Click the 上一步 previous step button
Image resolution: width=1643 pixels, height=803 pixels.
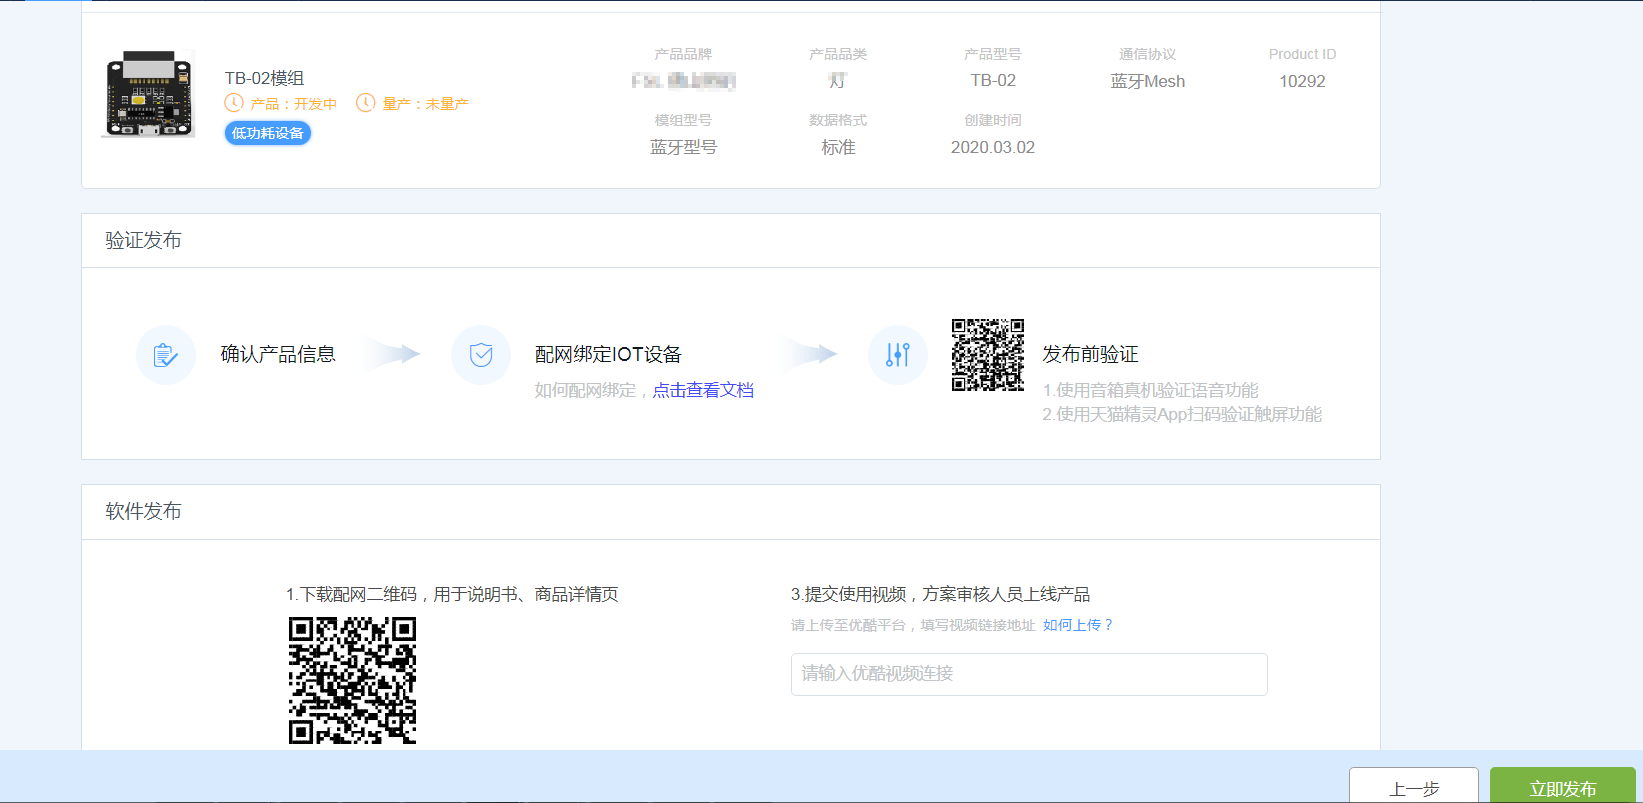point(1414,786)
